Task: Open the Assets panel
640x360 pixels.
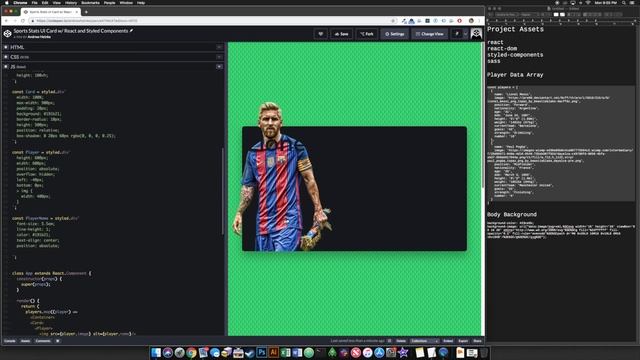Action: pyautogui.click(x=25, y=341)
